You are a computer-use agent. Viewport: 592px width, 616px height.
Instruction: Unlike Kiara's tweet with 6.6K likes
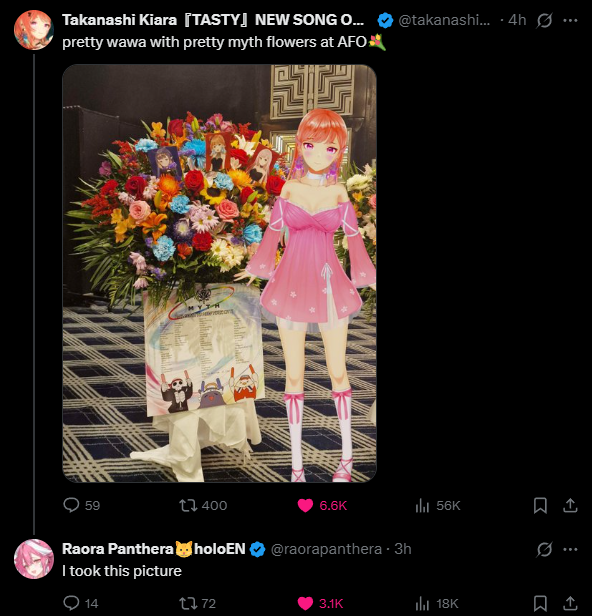tap(322, 505)
